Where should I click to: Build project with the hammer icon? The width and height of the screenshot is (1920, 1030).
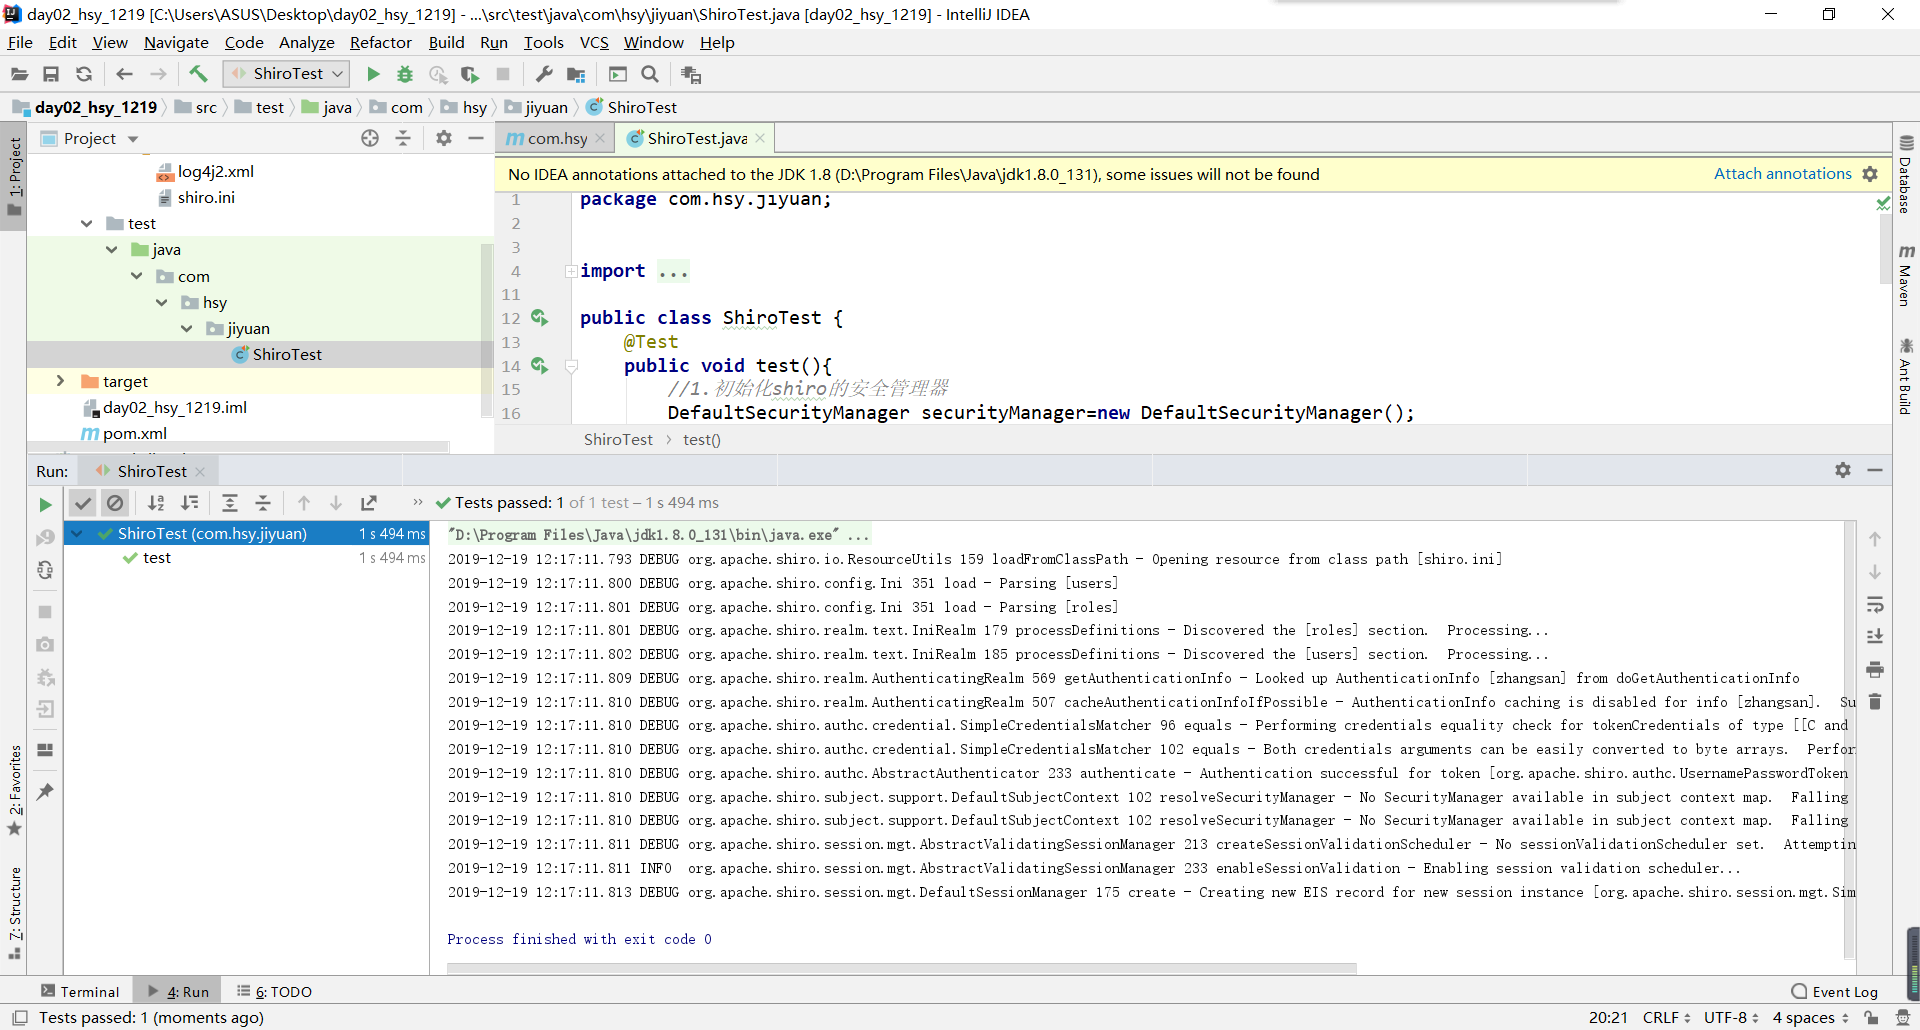pyautogui.click(x=198, y=74)
